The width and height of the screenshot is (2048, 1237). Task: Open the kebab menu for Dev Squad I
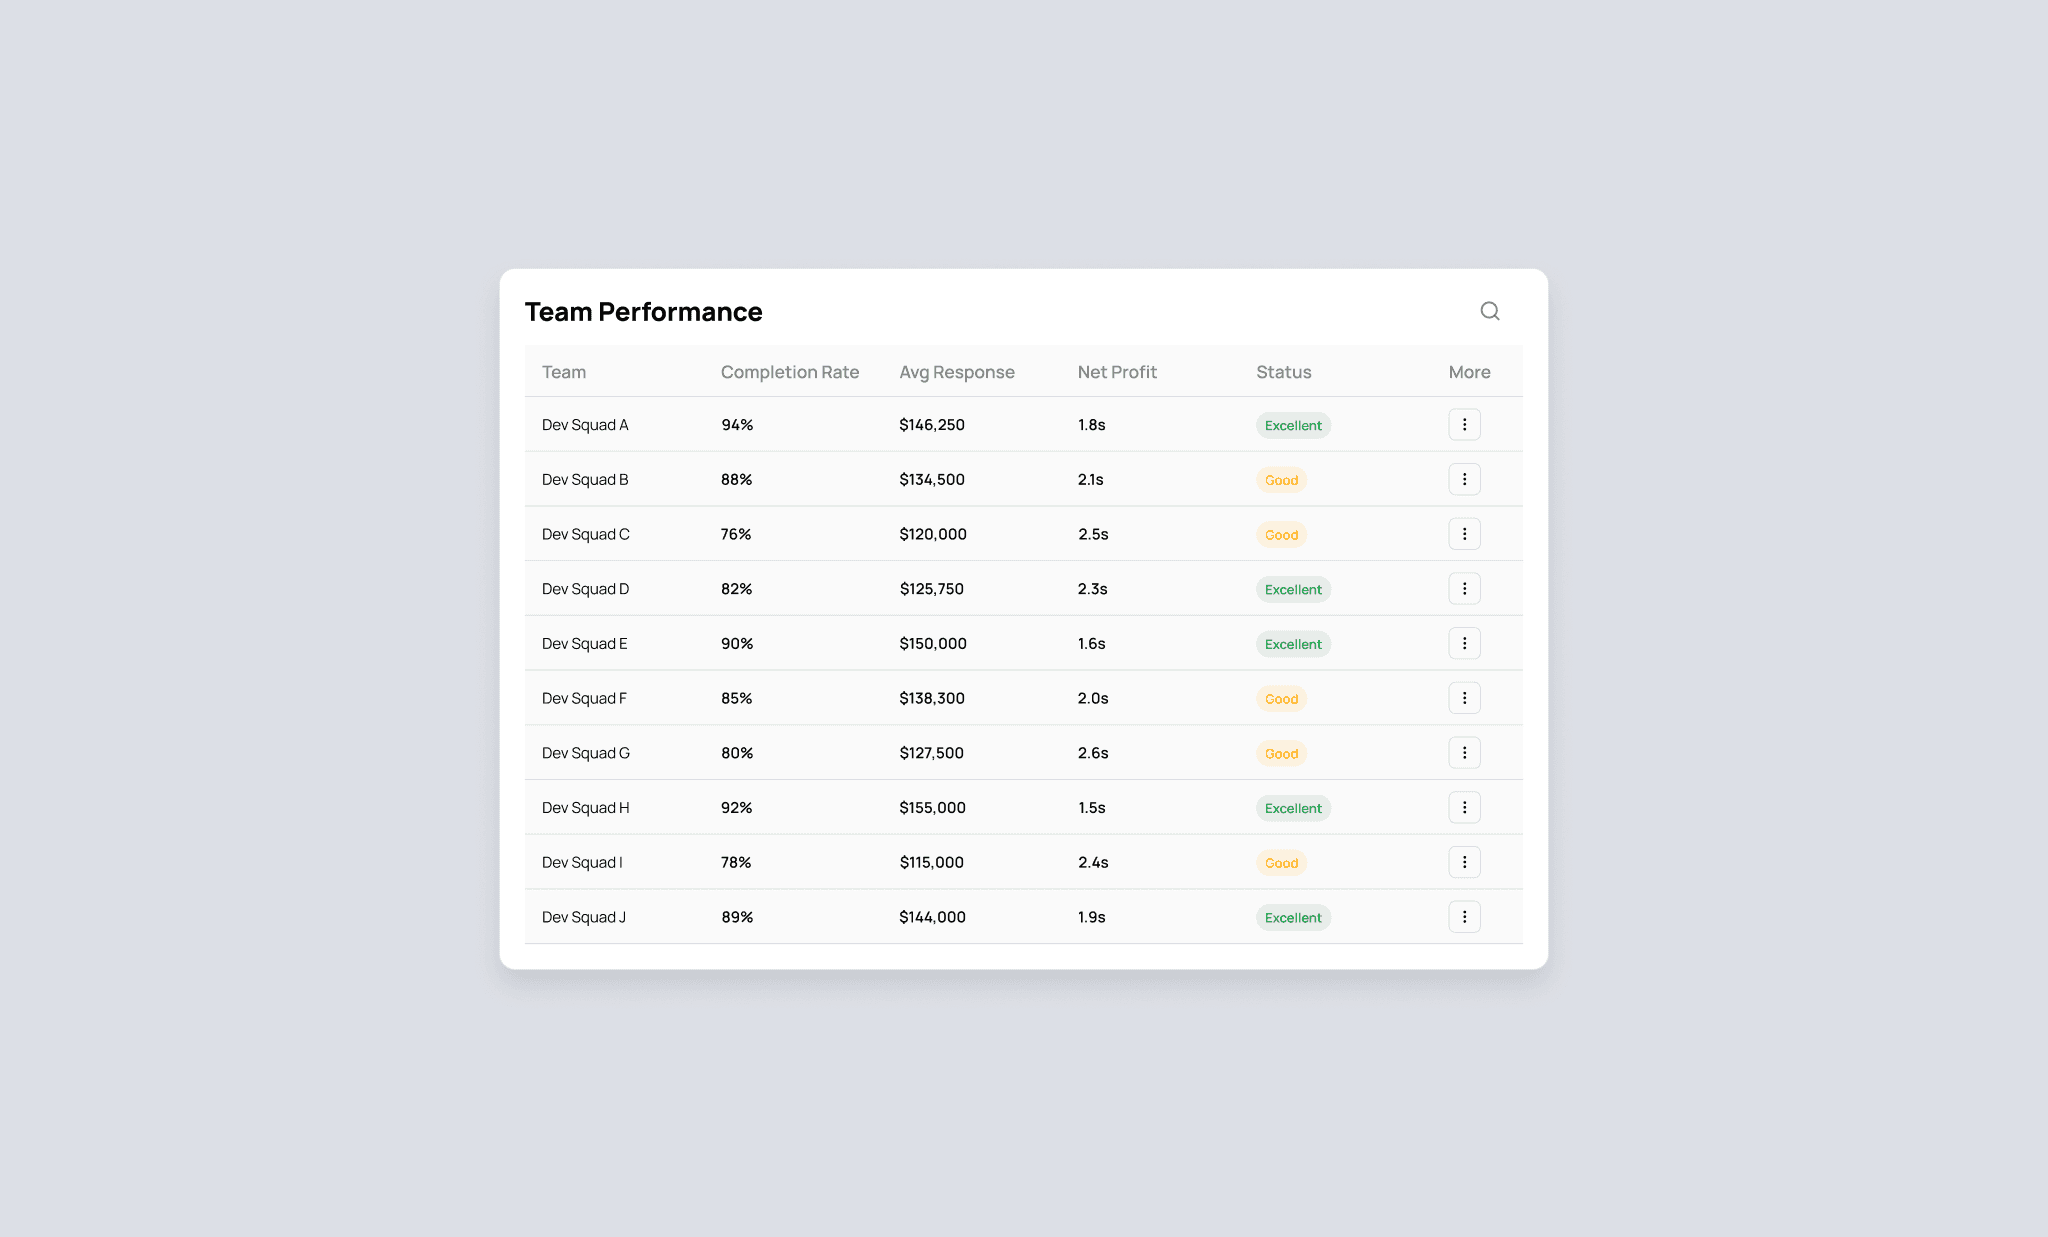coord(1464,862)
